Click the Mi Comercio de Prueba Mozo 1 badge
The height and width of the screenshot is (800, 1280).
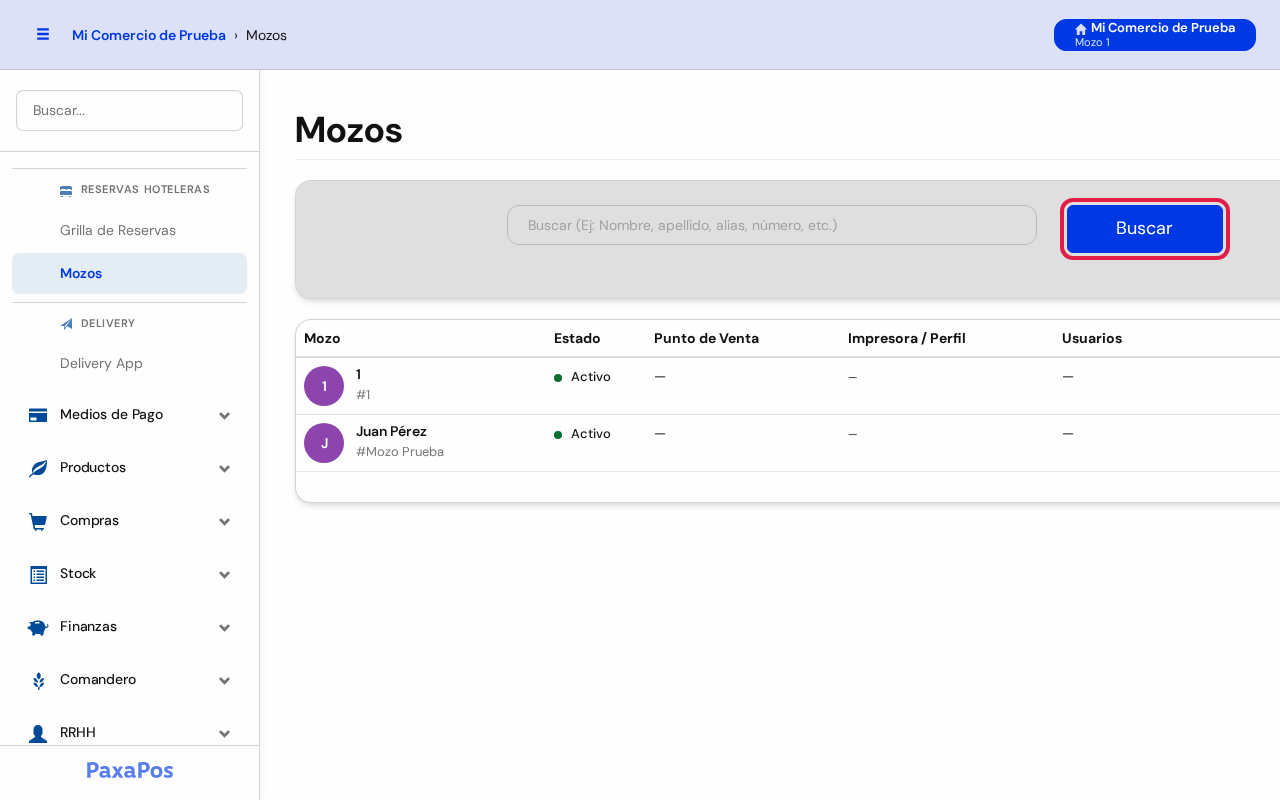(1155, 35)
